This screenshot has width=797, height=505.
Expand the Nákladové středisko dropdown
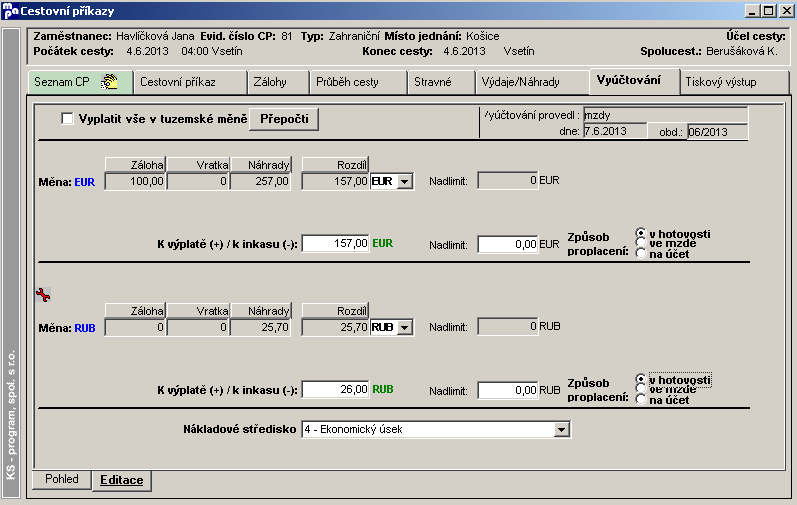[561, 430]
